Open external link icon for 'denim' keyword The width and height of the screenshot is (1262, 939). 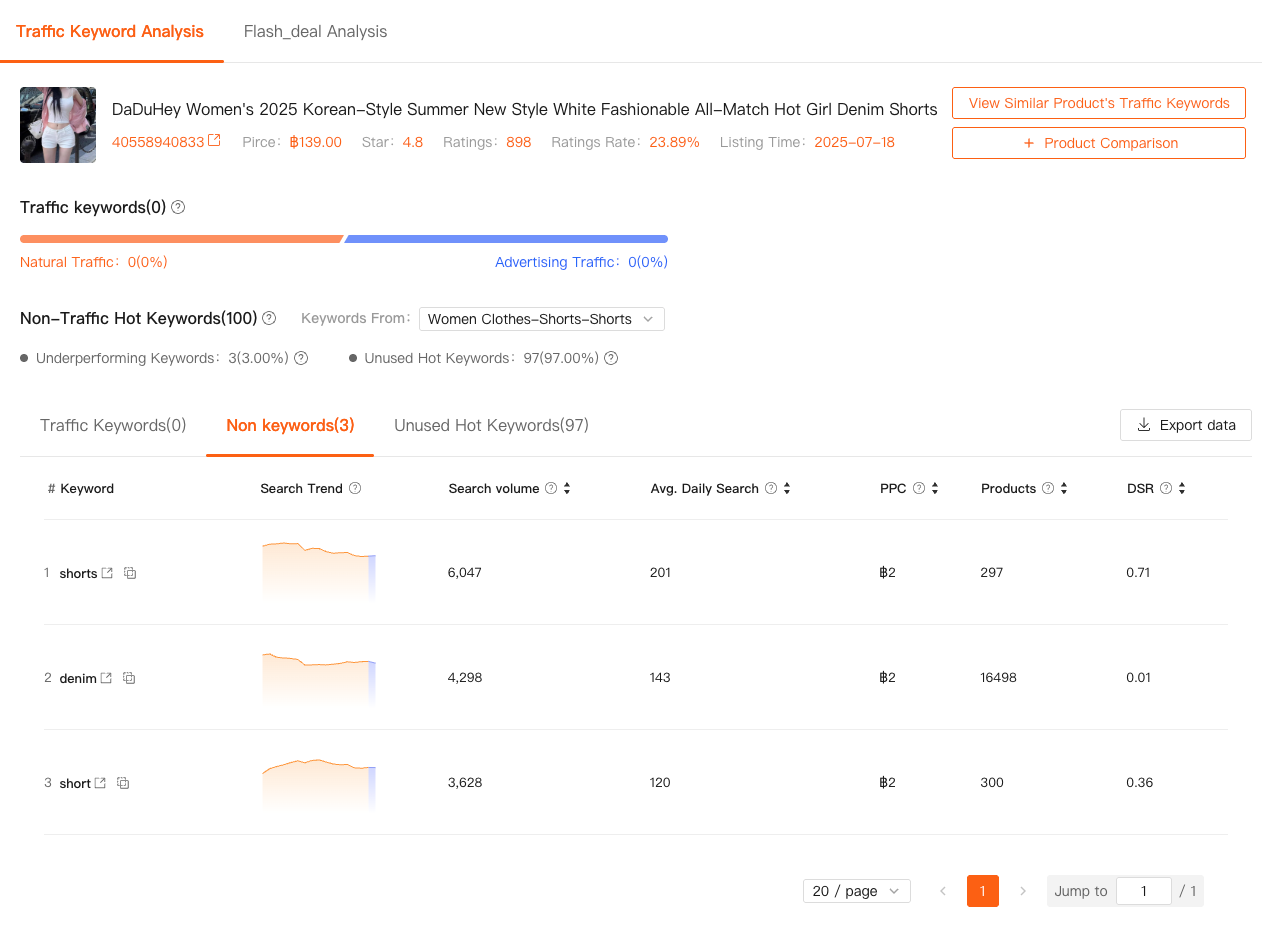(x=106, y=678)
